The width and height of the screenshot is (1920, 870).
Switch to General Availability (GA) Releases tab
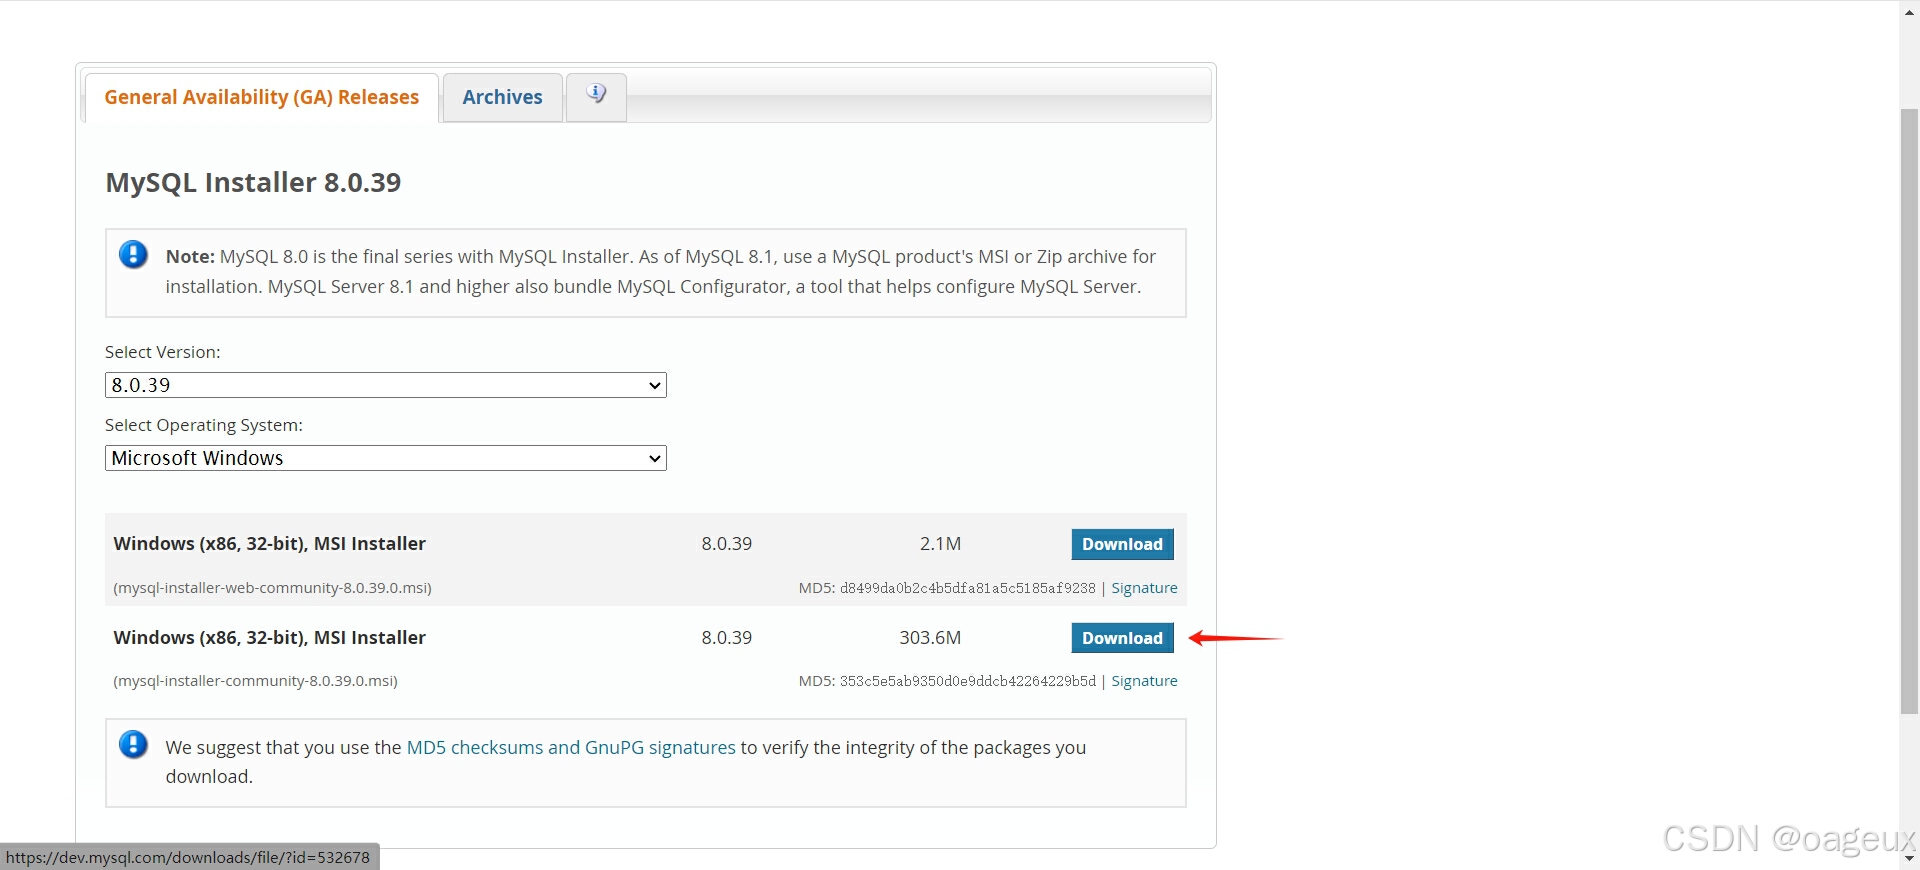click(x=262, y=97)
